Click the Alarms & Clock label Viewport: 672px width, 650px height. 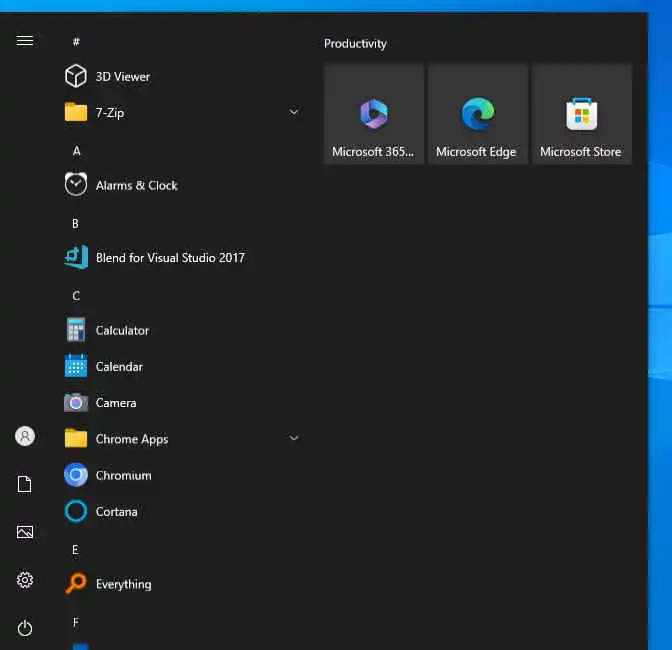click(x=137, y=186)
